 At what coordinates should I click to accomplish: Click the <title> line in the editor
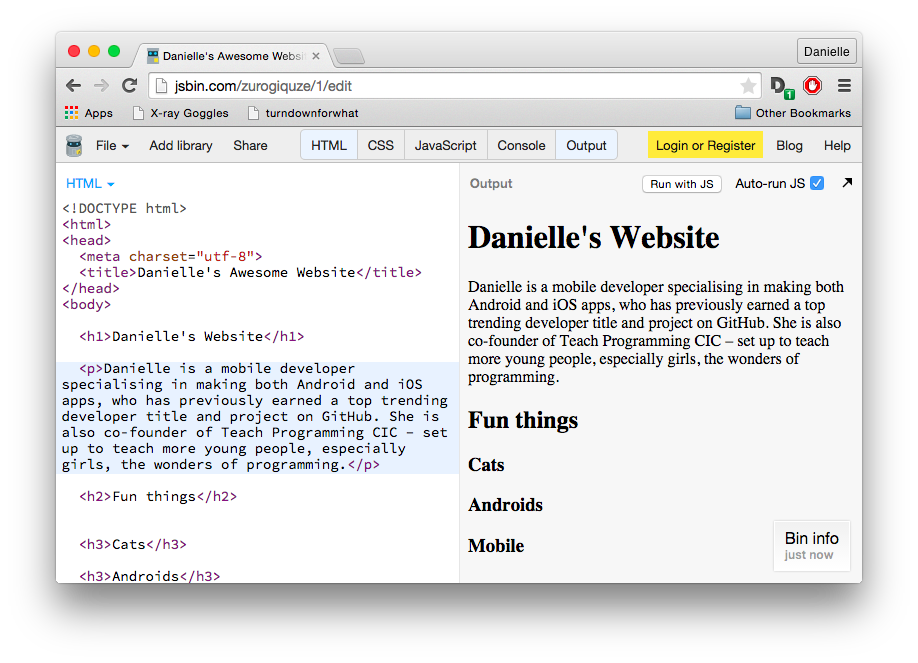(251, 272)
